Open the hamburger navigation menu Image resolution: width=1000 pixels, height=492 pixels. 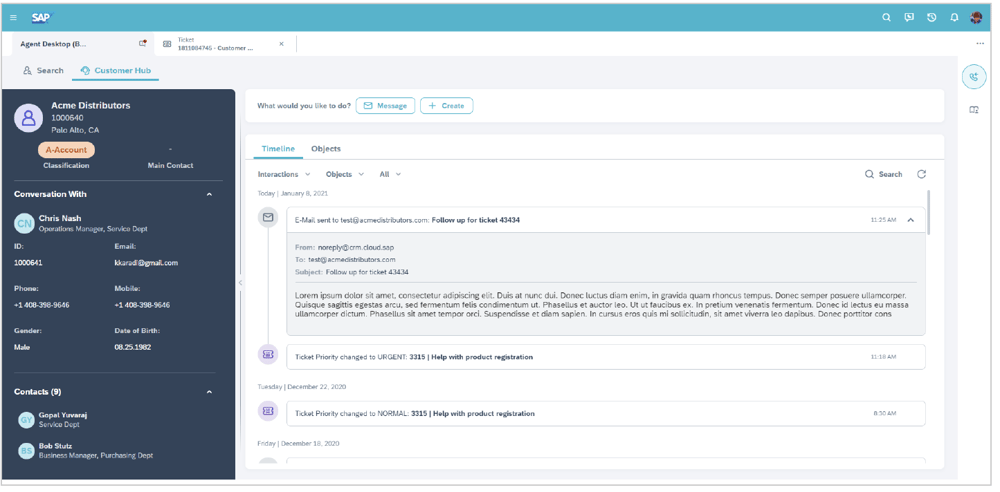coord(13,18)
